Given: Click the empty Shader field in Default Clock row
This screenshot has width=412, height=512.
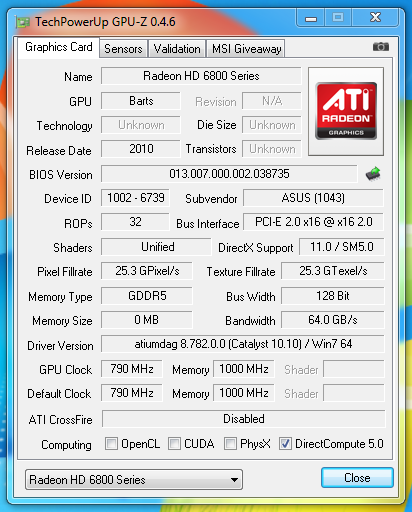Looking at the screenshot, I should pyautogui.click(x=354, y=393).
